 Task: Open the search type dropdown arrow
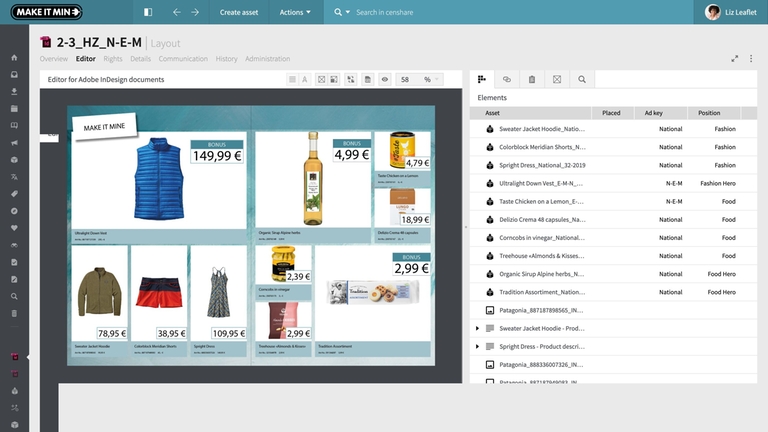click(x=348, y=12)
